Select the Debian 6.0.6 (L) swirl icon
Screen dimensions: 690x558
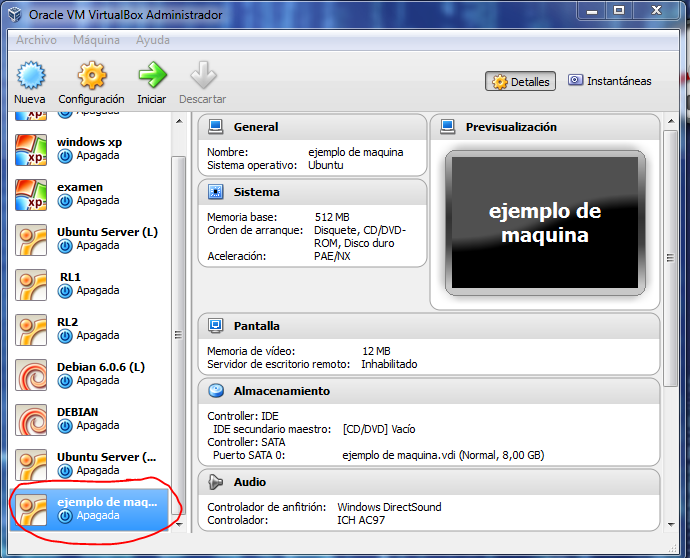pos(31,375)
